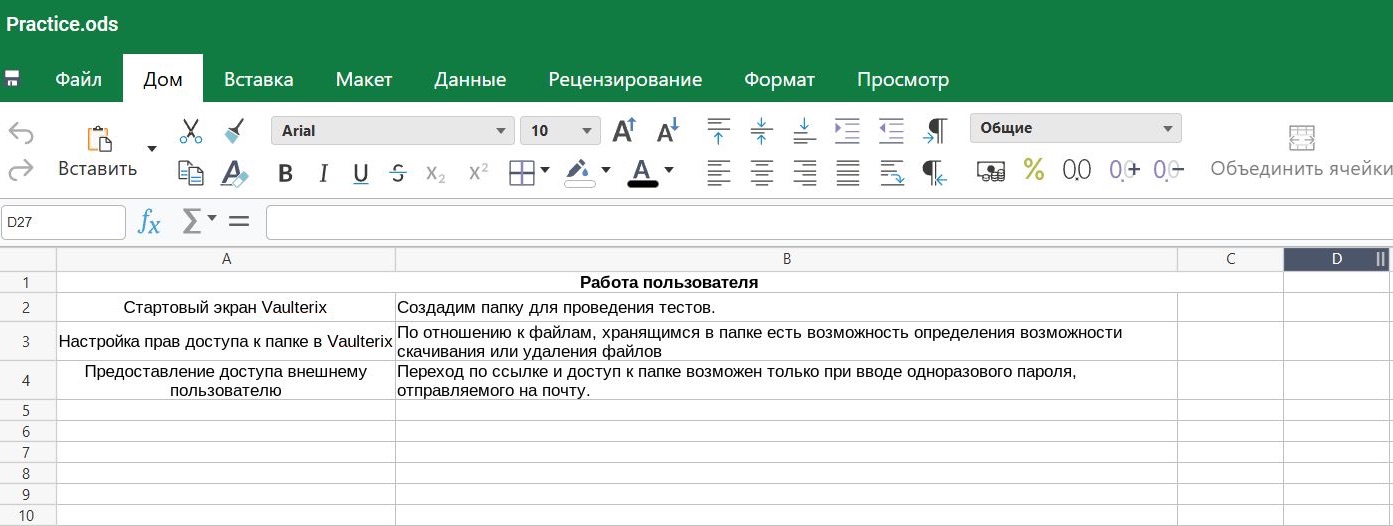1393x526 pixels.
Task: Open the borders dropdown arrow
Action: (545, 170)
